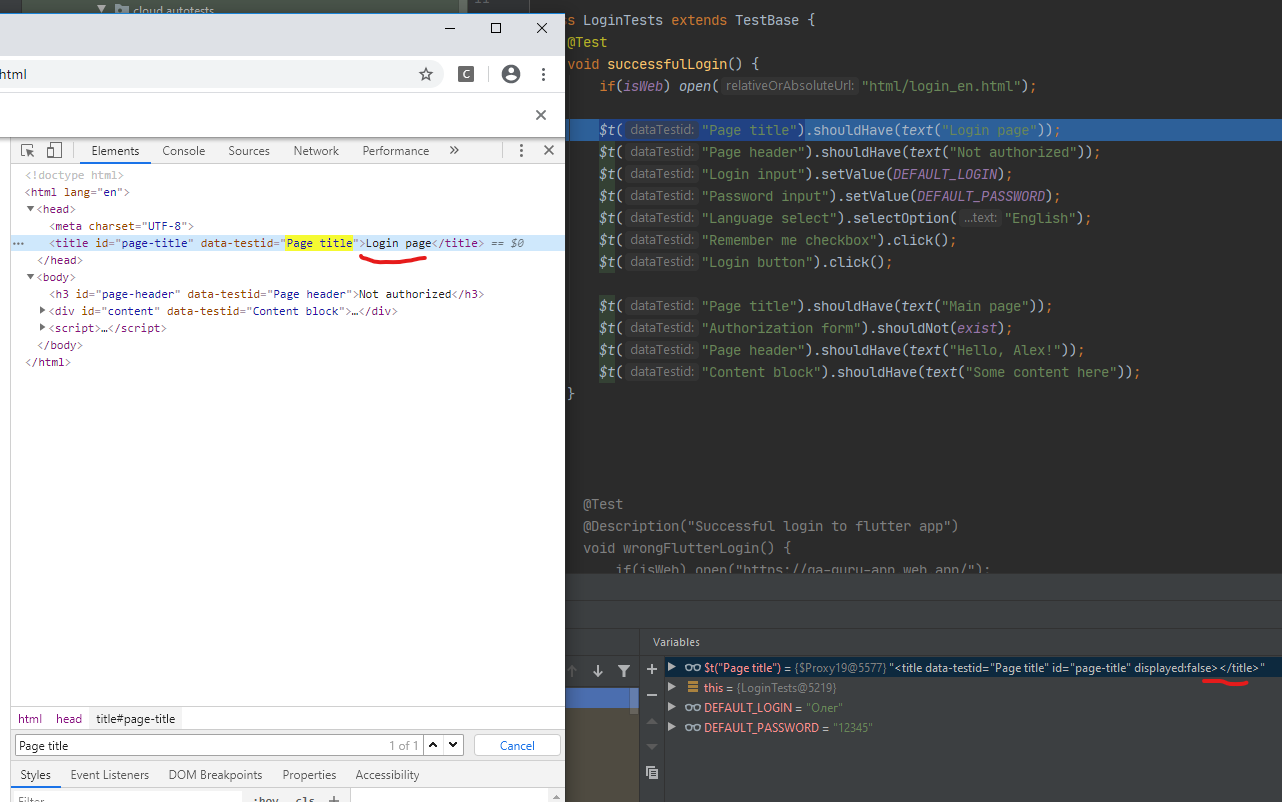
Task: Switch to the Network tab
Action: click(x=316, y=151)
